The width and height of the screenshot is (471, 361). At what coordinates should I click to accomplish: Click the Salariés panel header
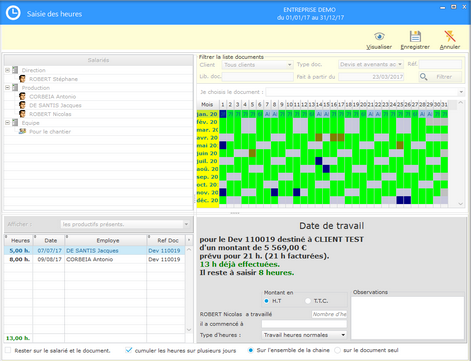(x=98, y=60)
